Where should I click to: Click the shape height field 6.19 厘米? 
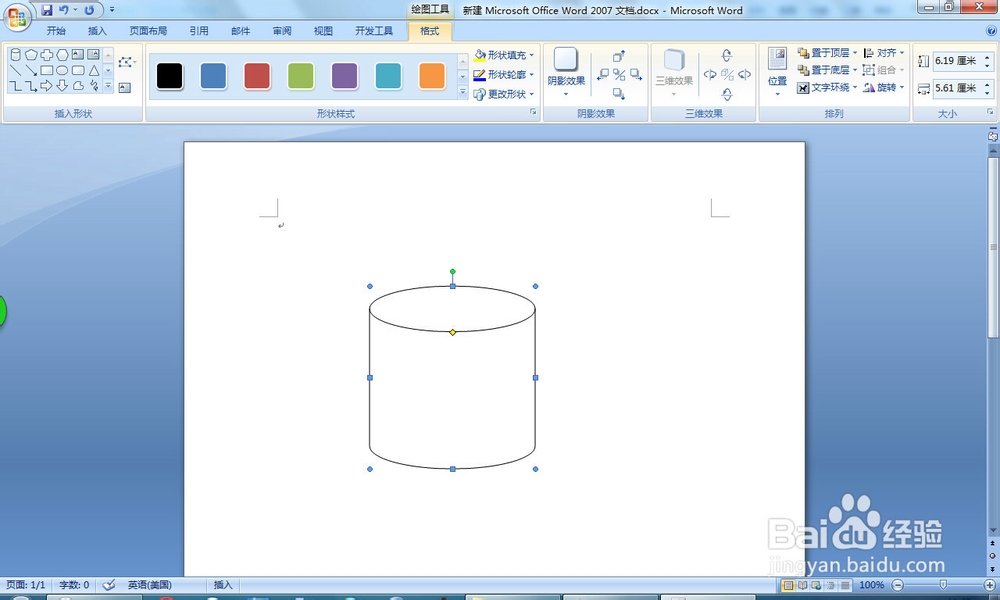(x=957, y=61)
